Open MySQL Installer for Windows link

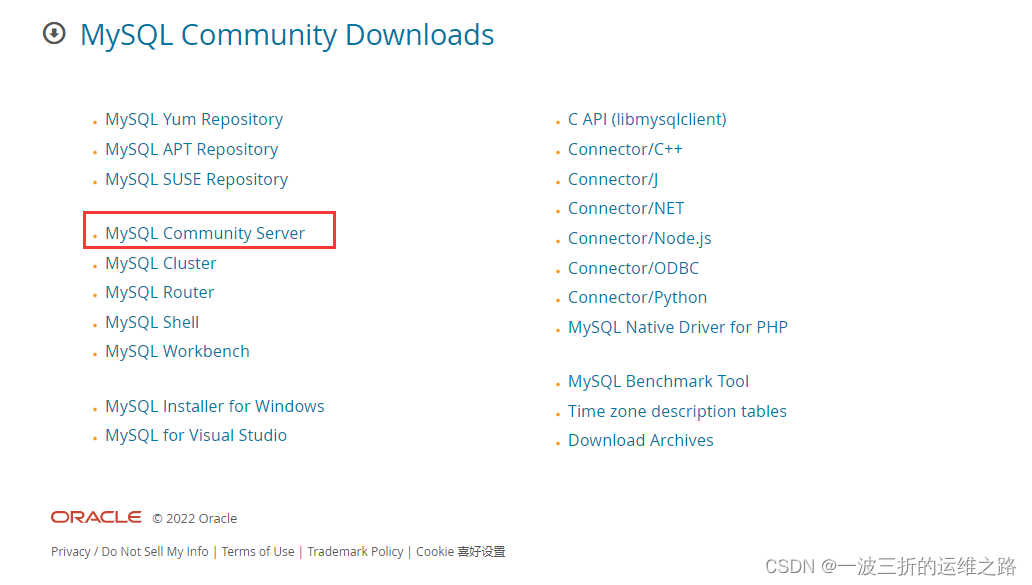point(215,406)
